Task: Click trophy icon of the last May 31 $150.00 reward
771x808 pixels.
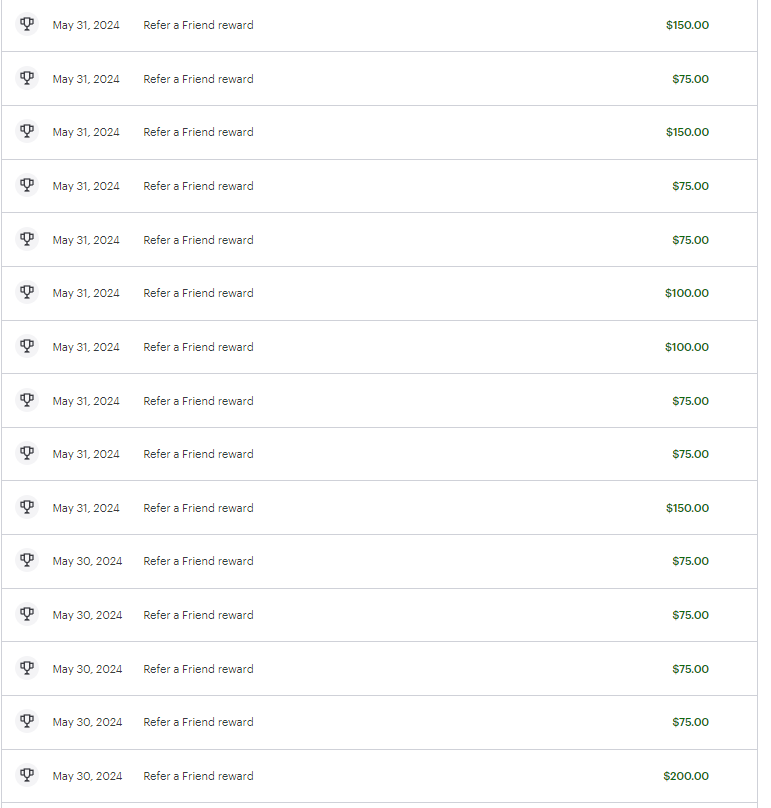Action: [27, 507]
